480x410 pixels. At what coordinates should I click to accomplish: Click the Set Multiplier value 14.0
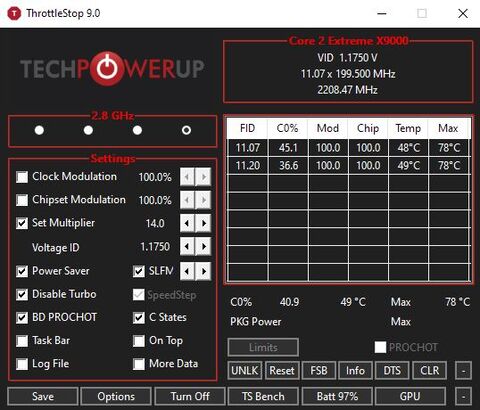coord(155,223)
